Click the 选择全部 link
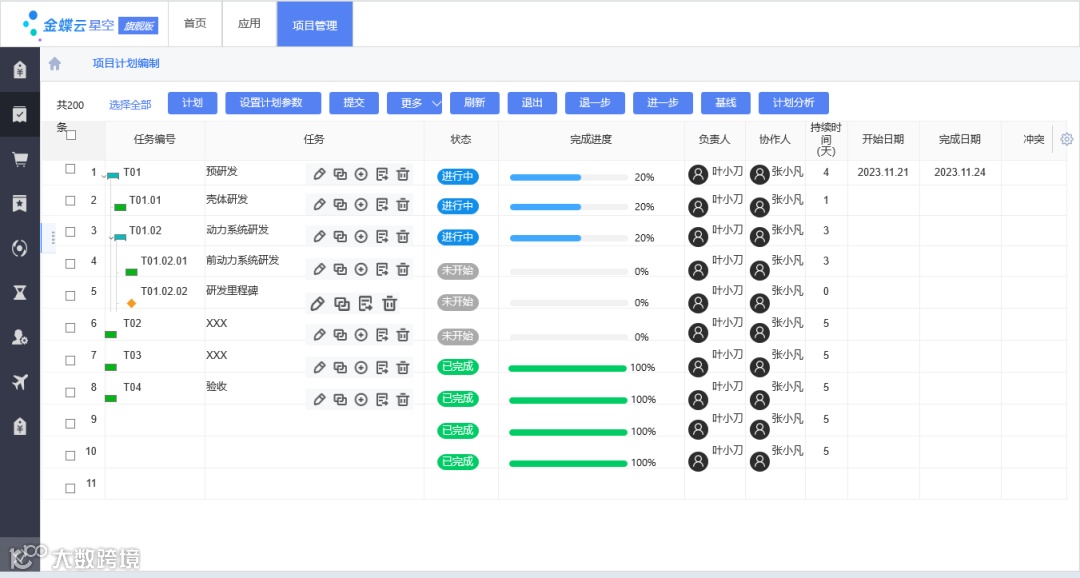Viewport: 1080px width, 578px height. [x=130, y=105]
